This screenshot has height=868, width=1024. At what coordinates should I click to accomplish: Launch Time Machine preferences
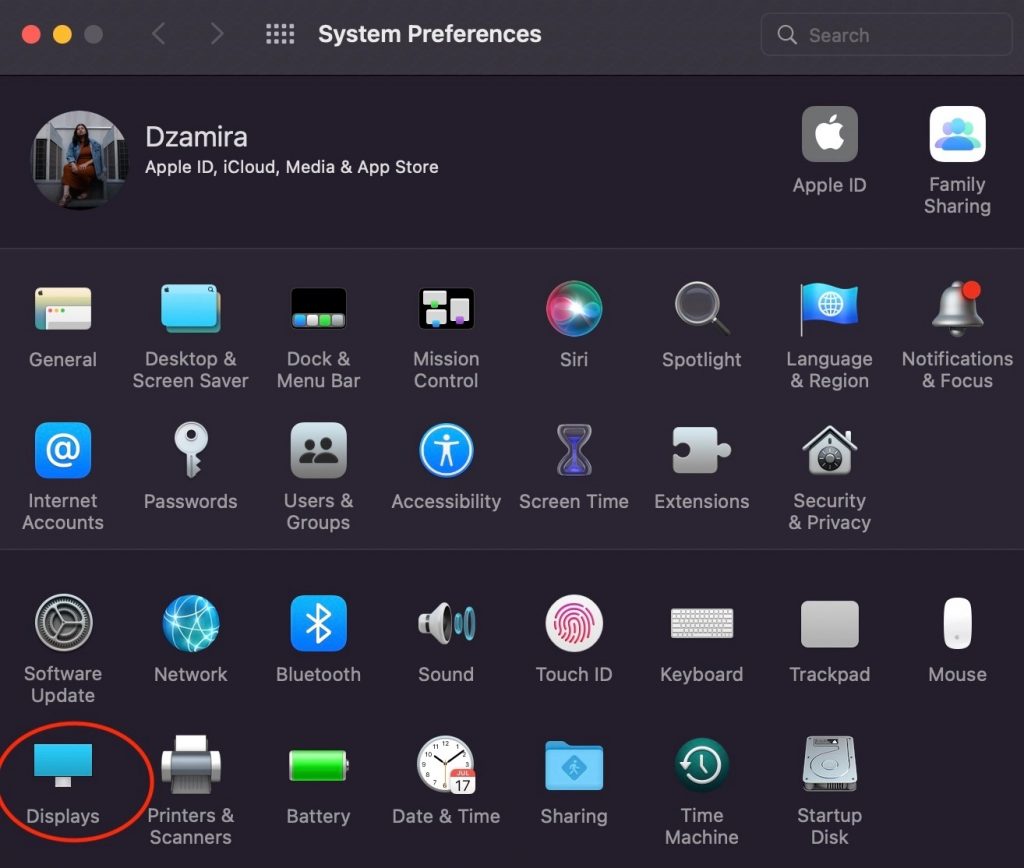click(701, 766)
